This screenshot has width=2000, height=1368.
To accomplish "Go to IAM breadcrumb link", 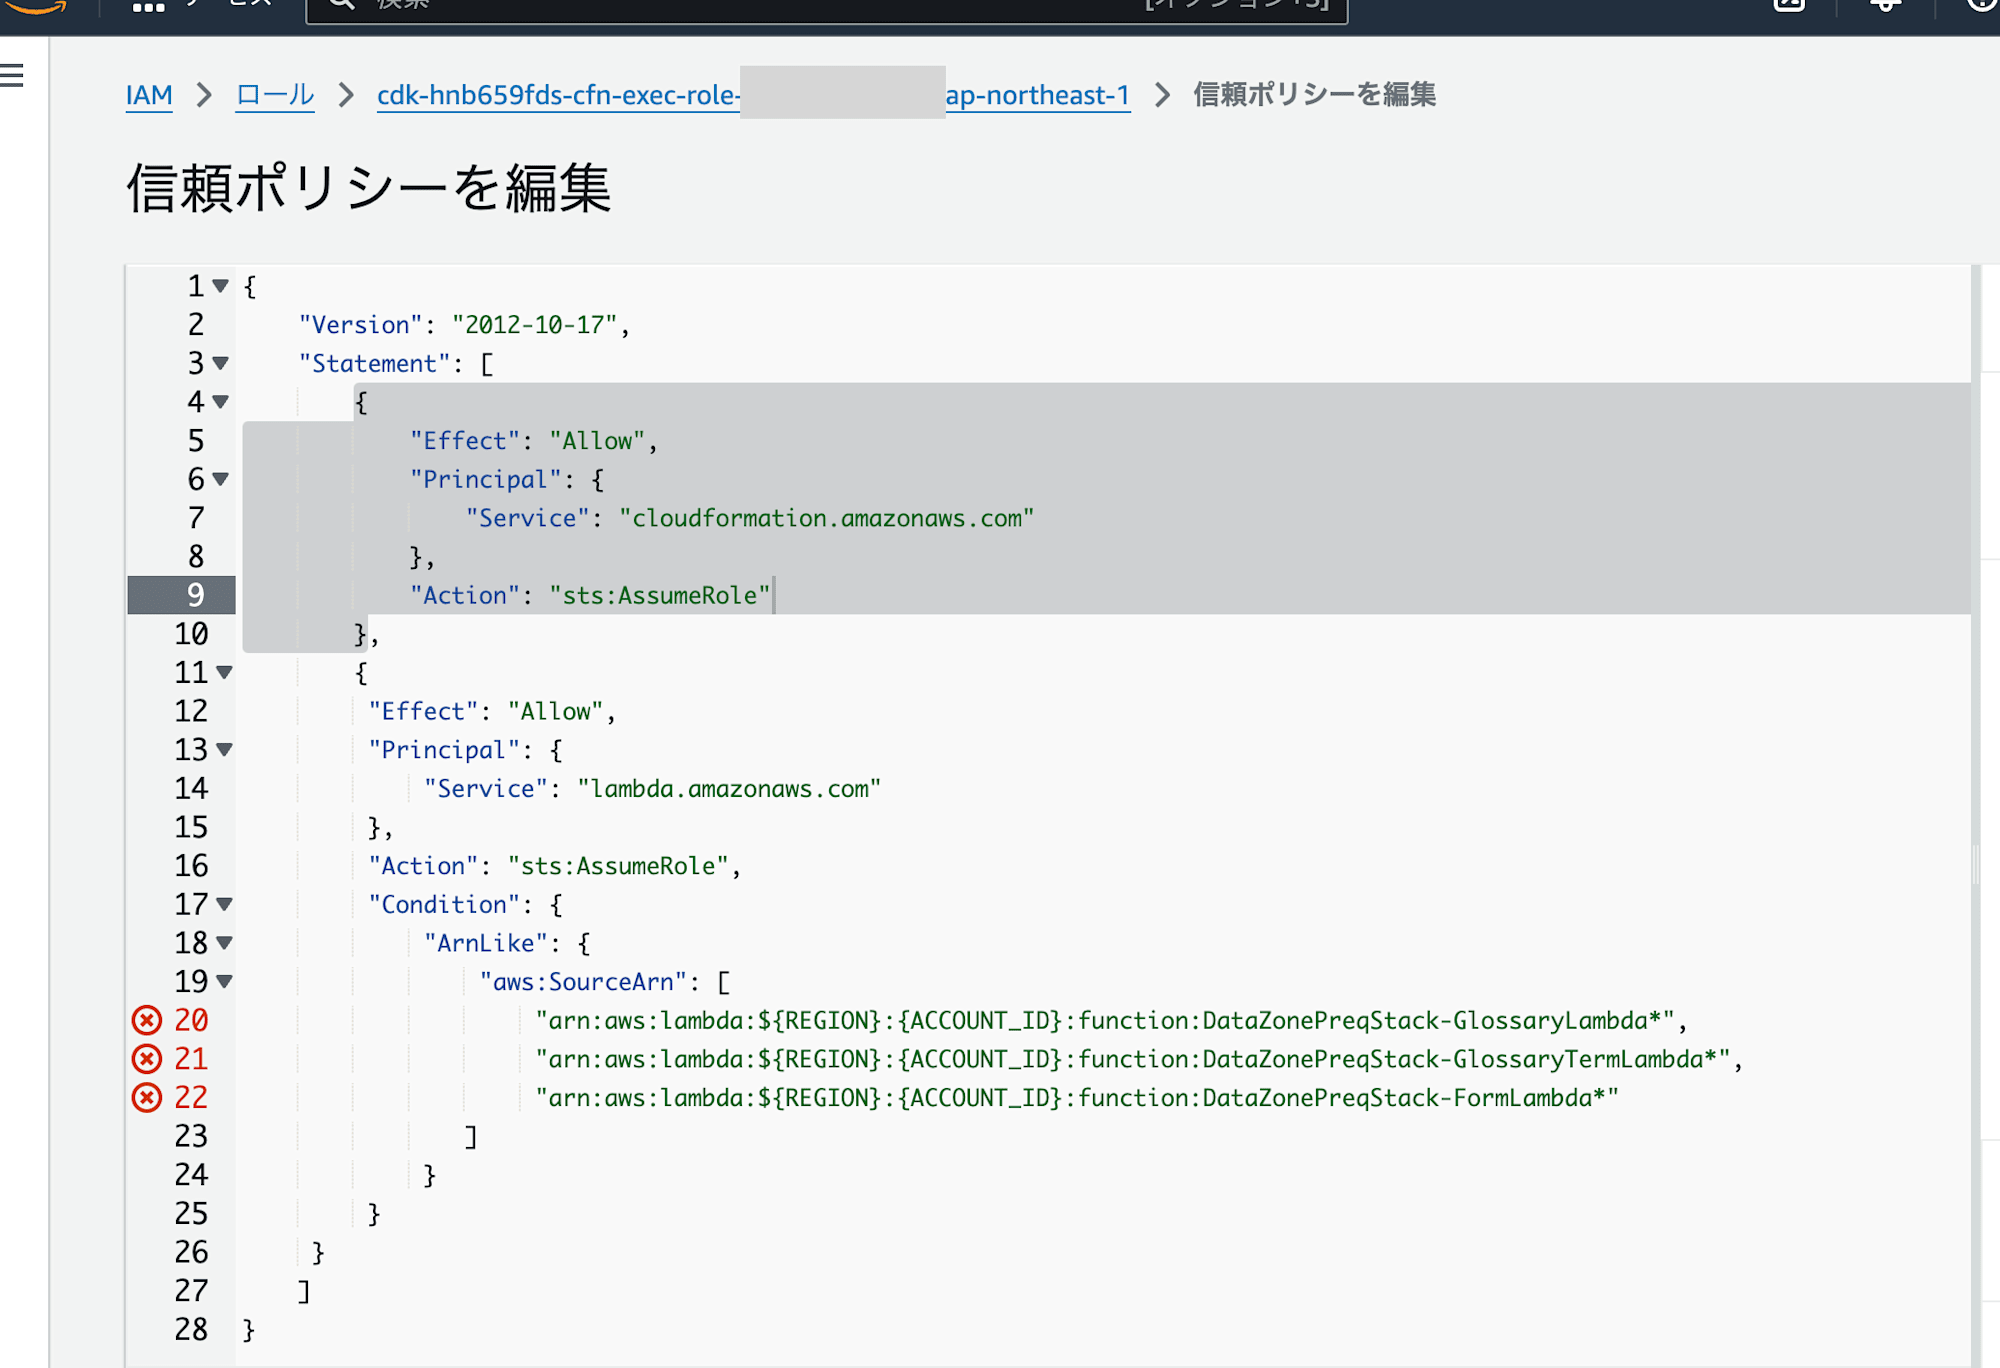I will coord(149,95).
